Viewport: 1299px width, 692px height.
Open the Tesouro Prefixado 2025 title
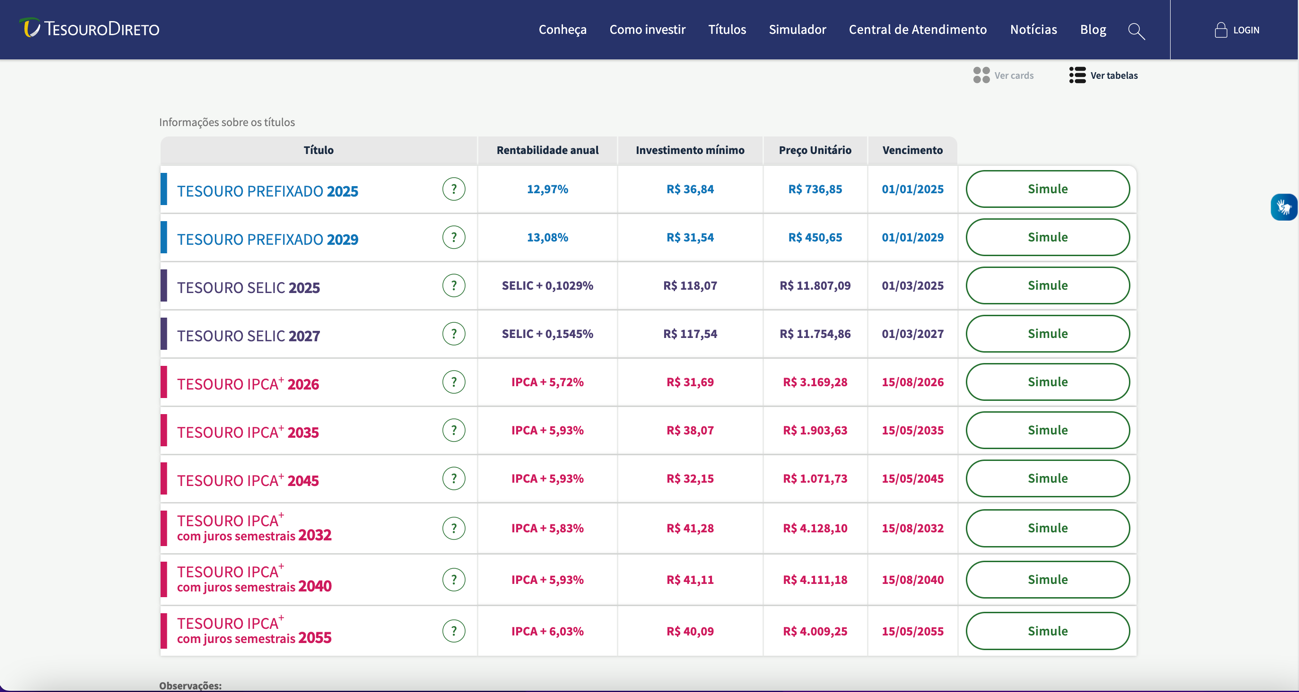[267, 191]
